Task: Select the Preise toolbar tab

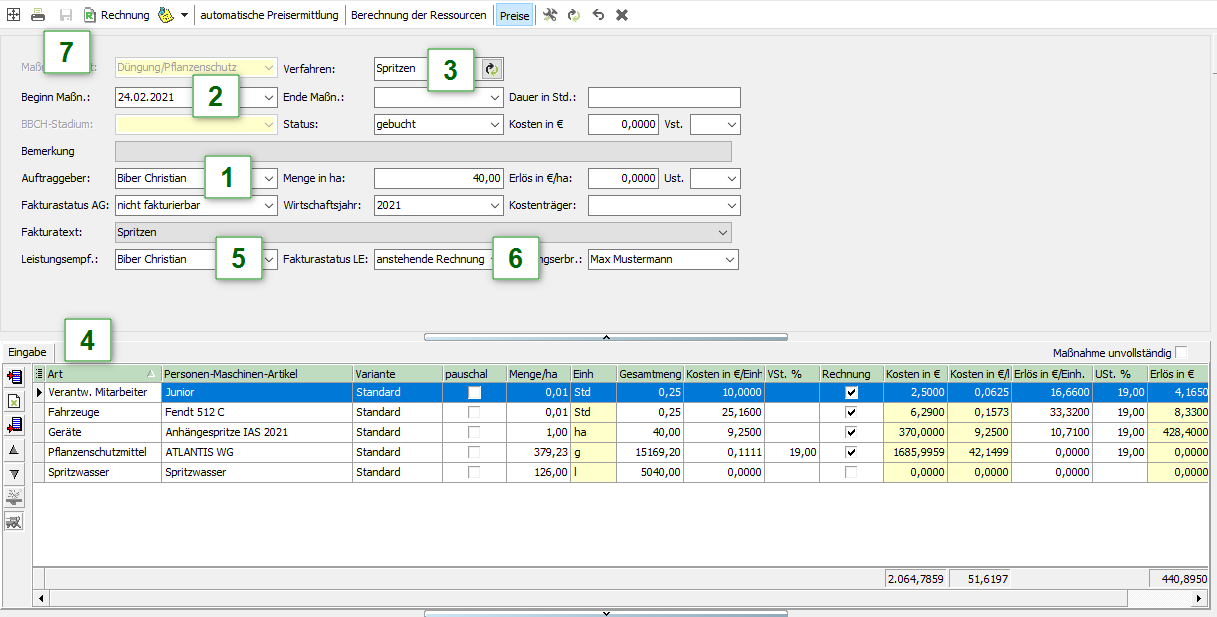Action: (515, 15)
